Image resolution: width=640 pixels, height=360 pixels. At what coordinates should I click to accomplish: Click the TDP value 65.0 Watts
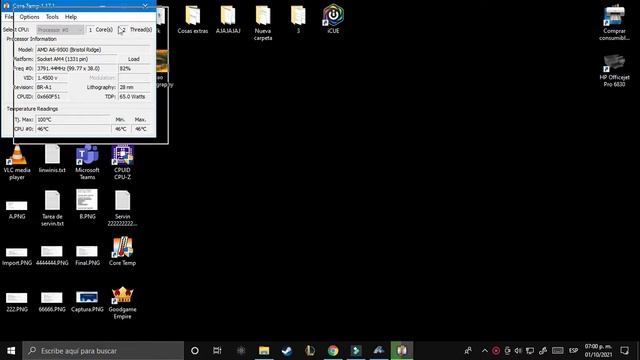(134, 97)
